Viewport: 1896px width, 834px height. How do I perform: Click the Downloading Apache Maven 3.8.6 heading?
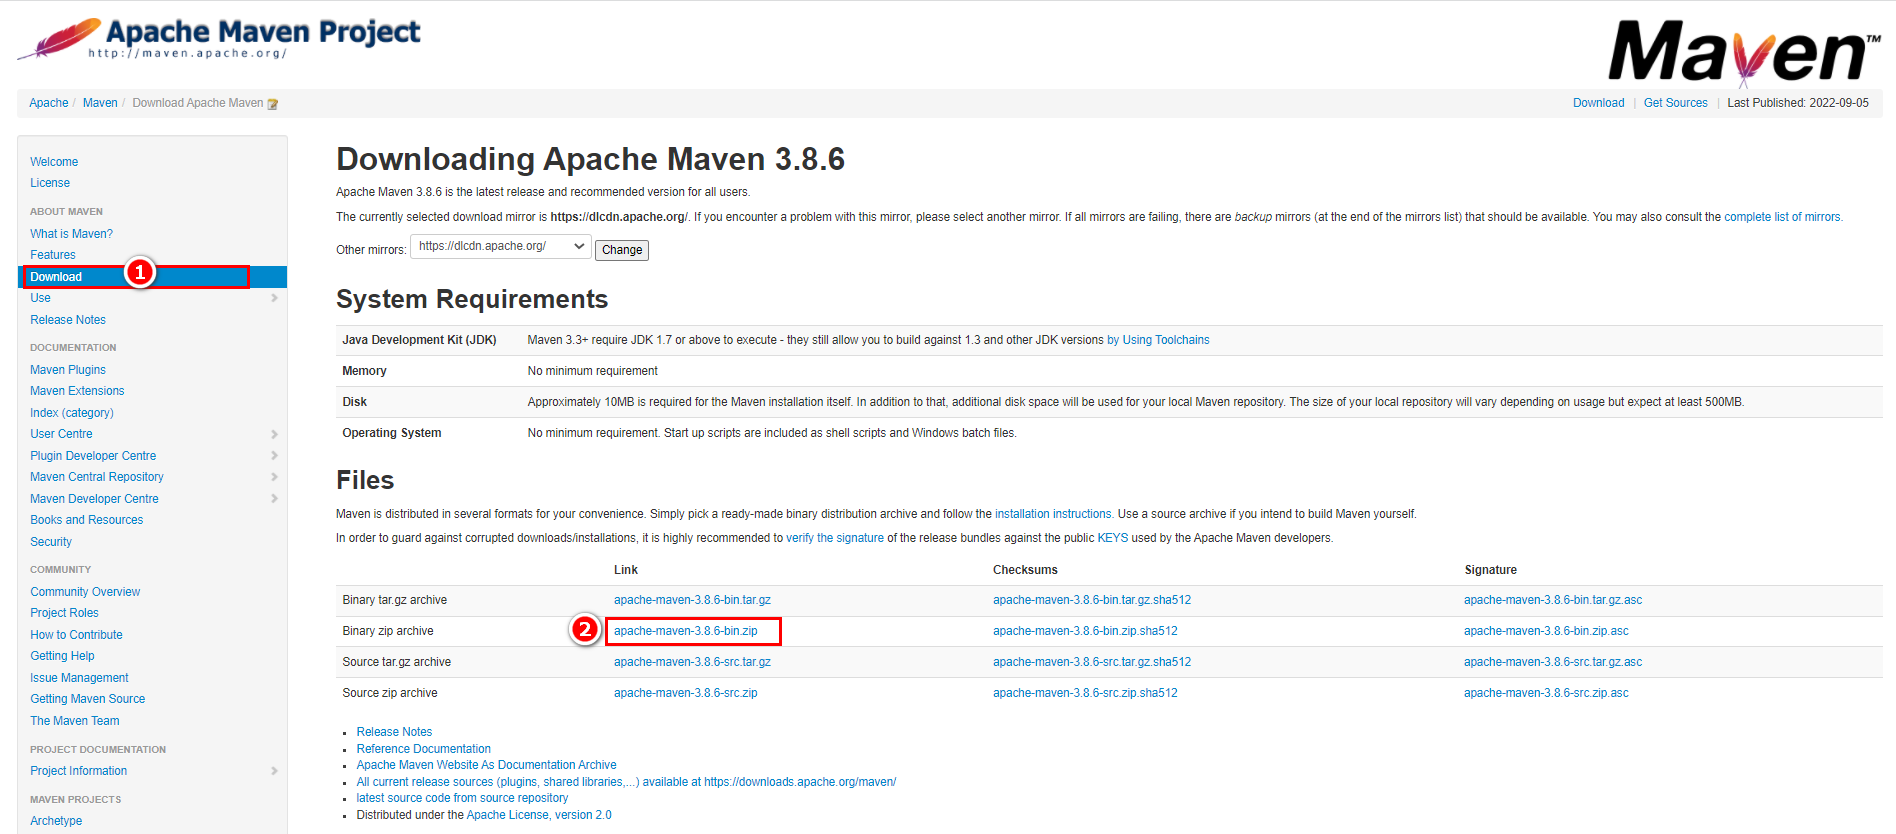pyautogui.click(x=590, y=159)
